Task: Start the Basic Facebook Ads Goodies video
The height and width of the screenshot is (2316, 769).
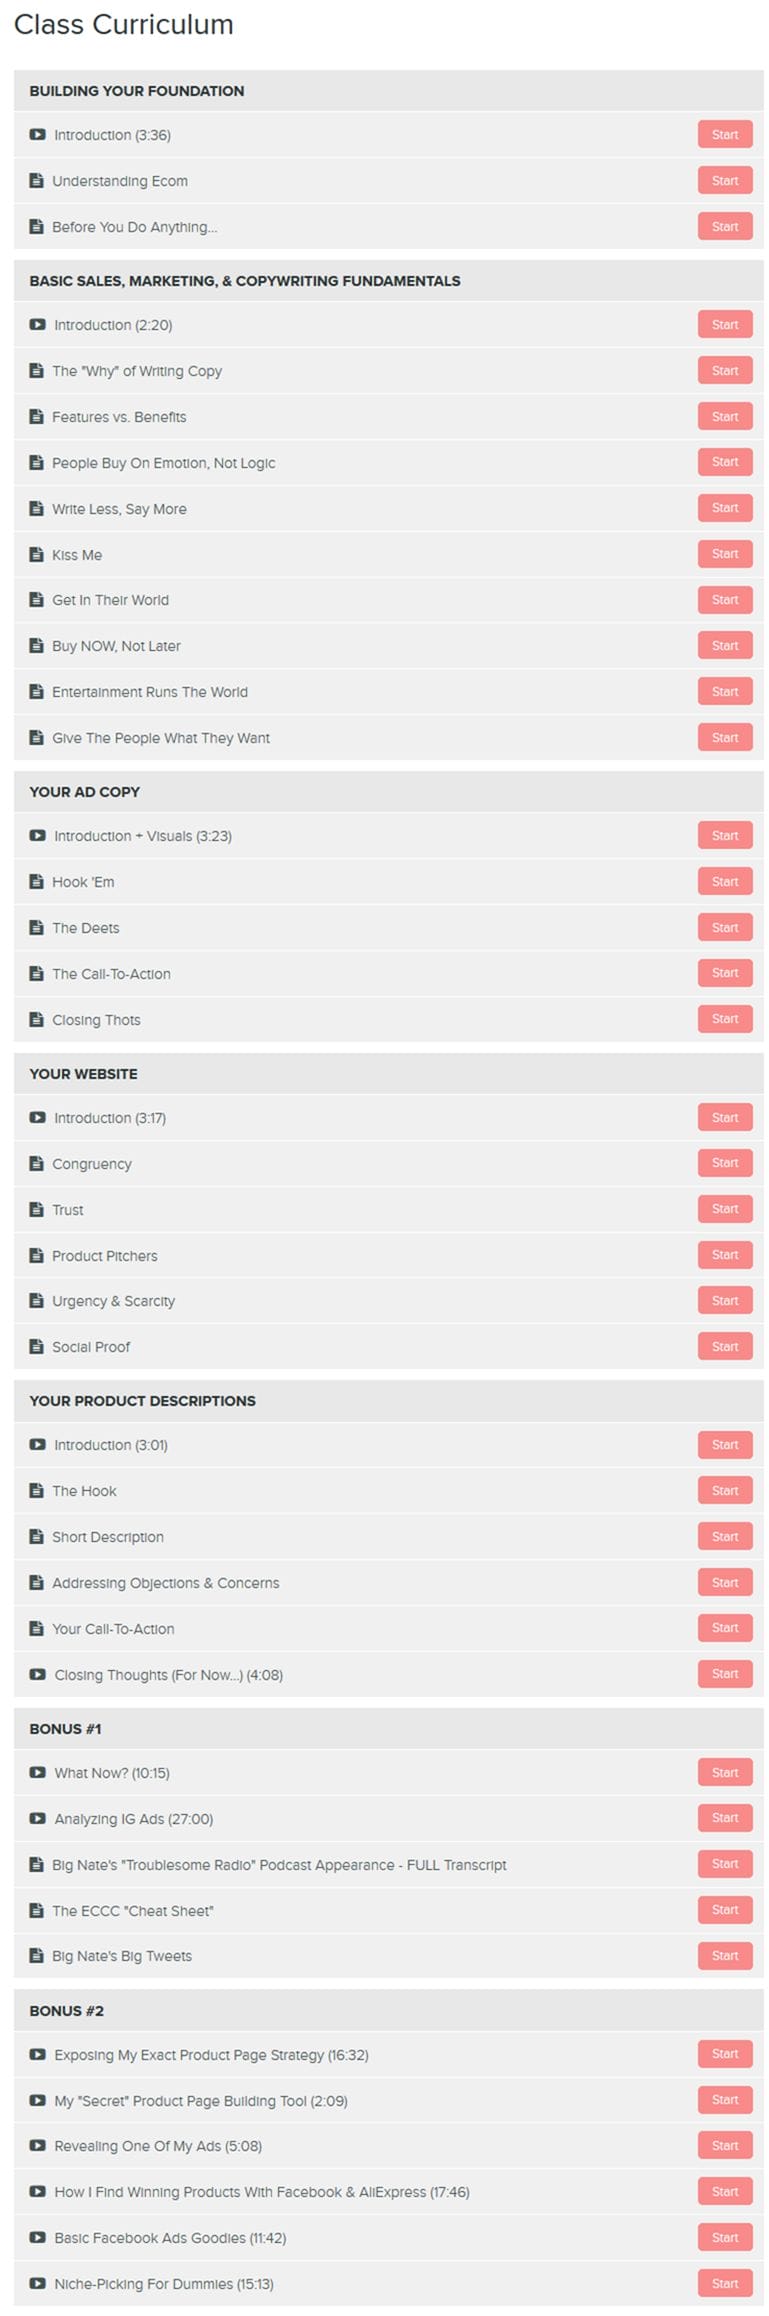Action: [x=724, y=2237]
